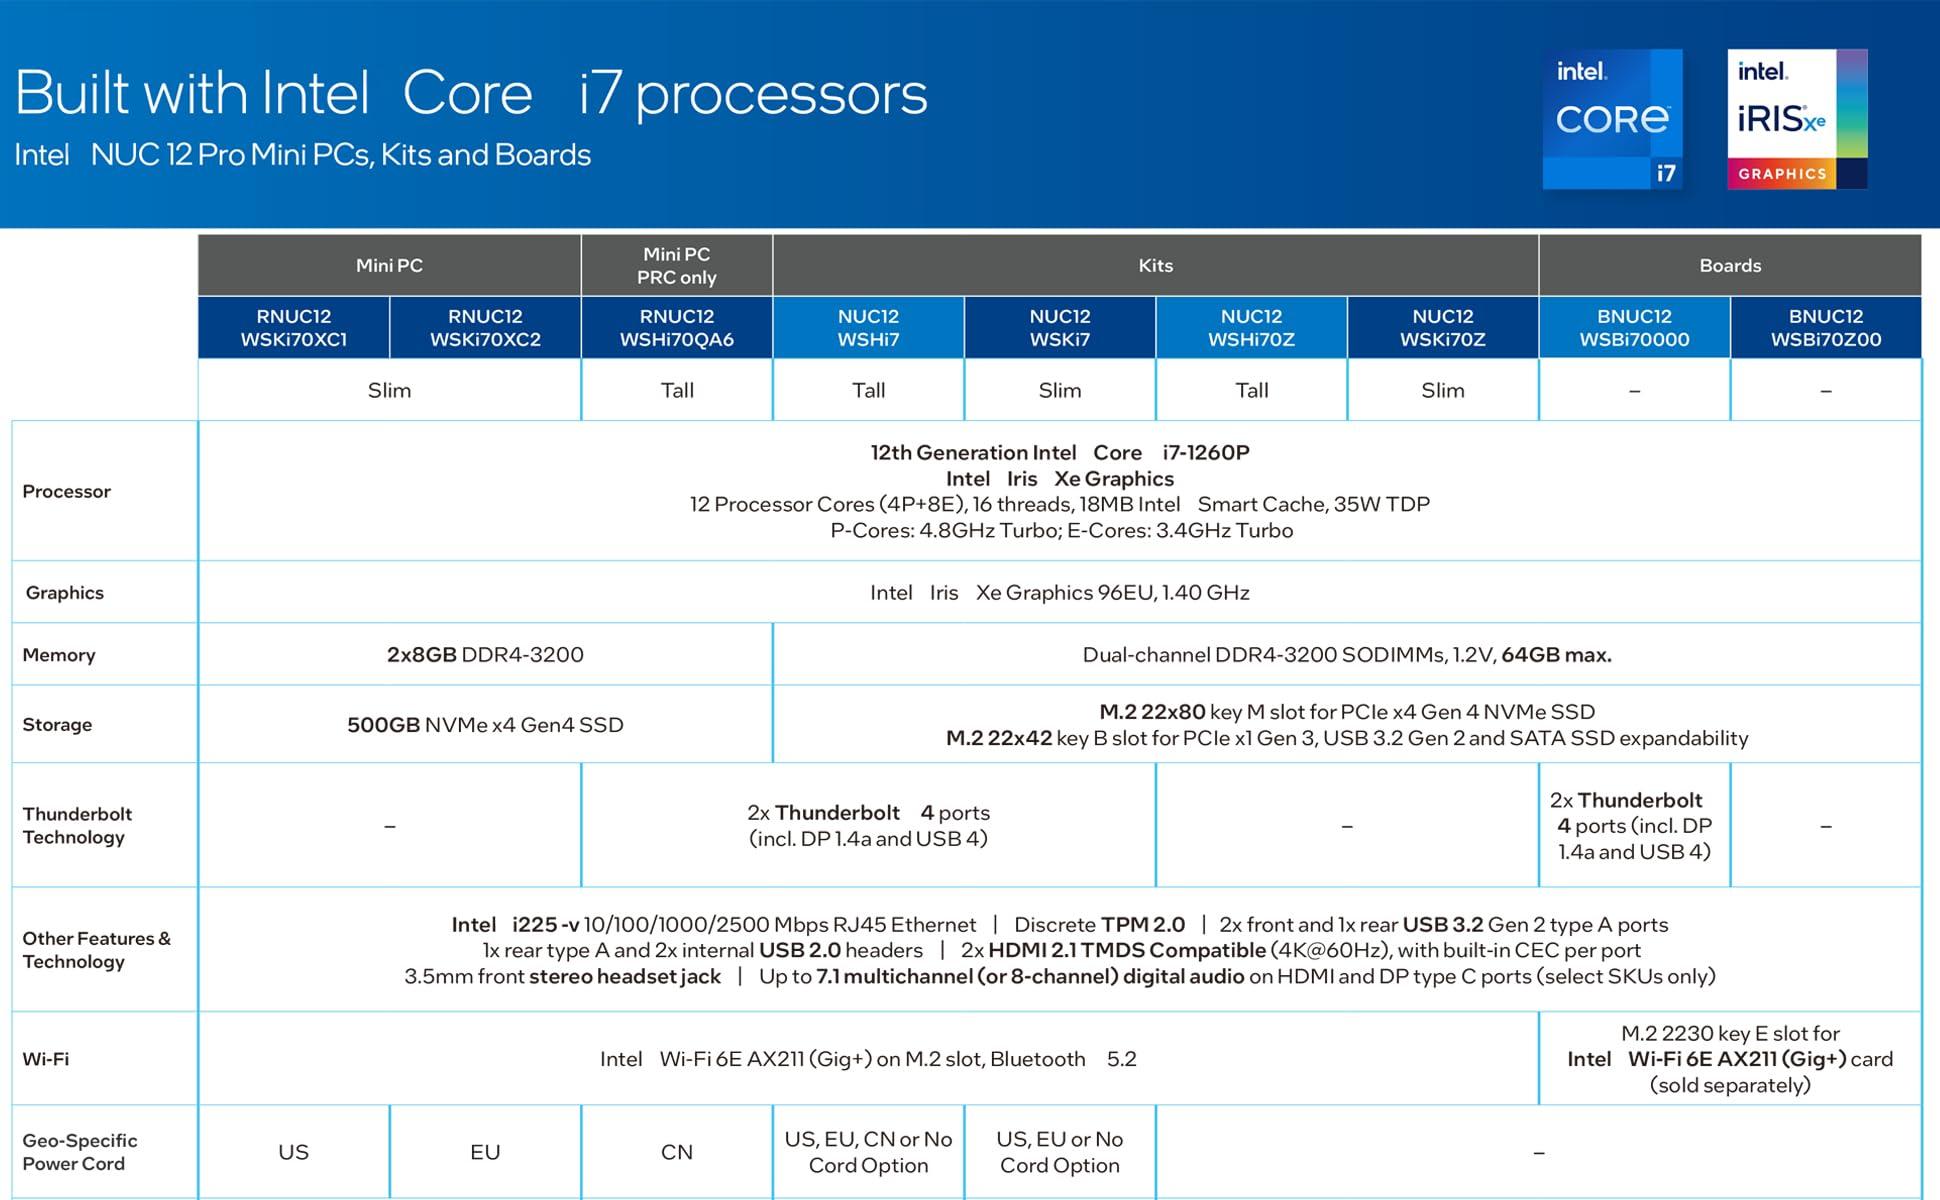Click the BNUC12 WSBi70000 board cell
This screenshot has height=1200, width=1940.
1634,328
